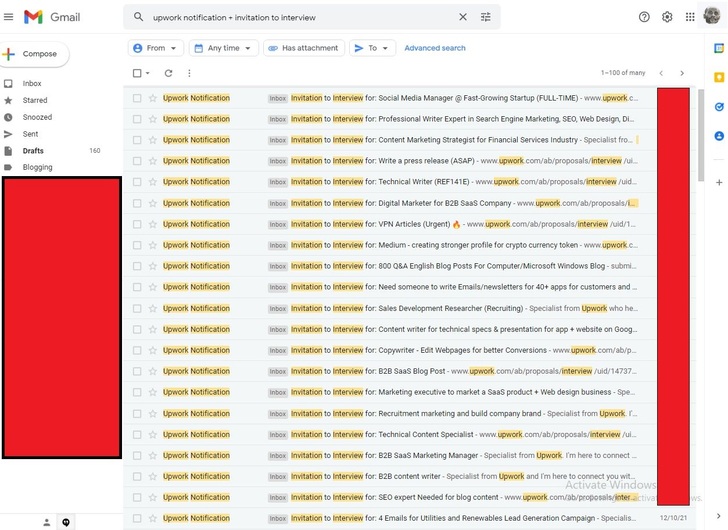Open the Any time filter dropdown
This screenshot has width=728, height=530.
pos(223,48)
